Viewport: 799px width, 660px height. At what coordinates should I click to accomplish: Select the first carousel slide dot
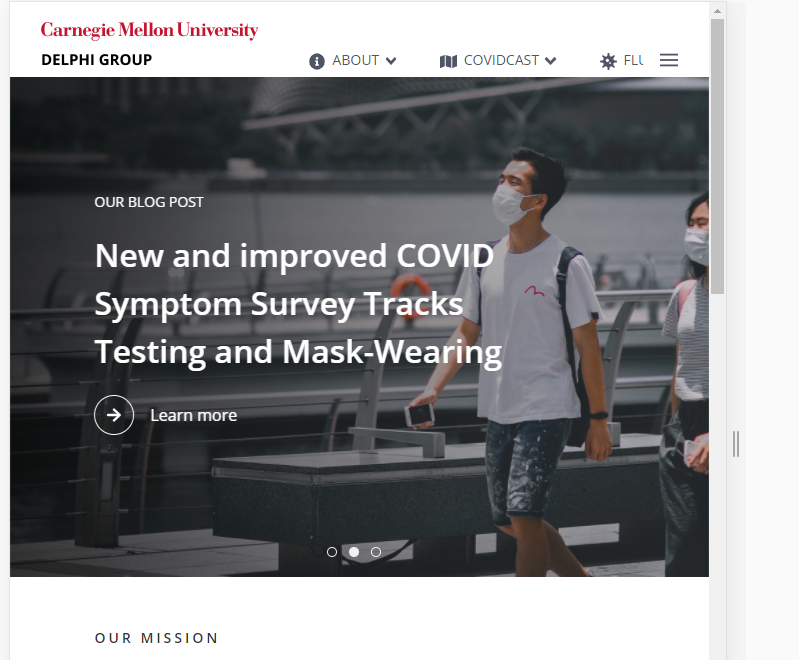click(332, 552)
